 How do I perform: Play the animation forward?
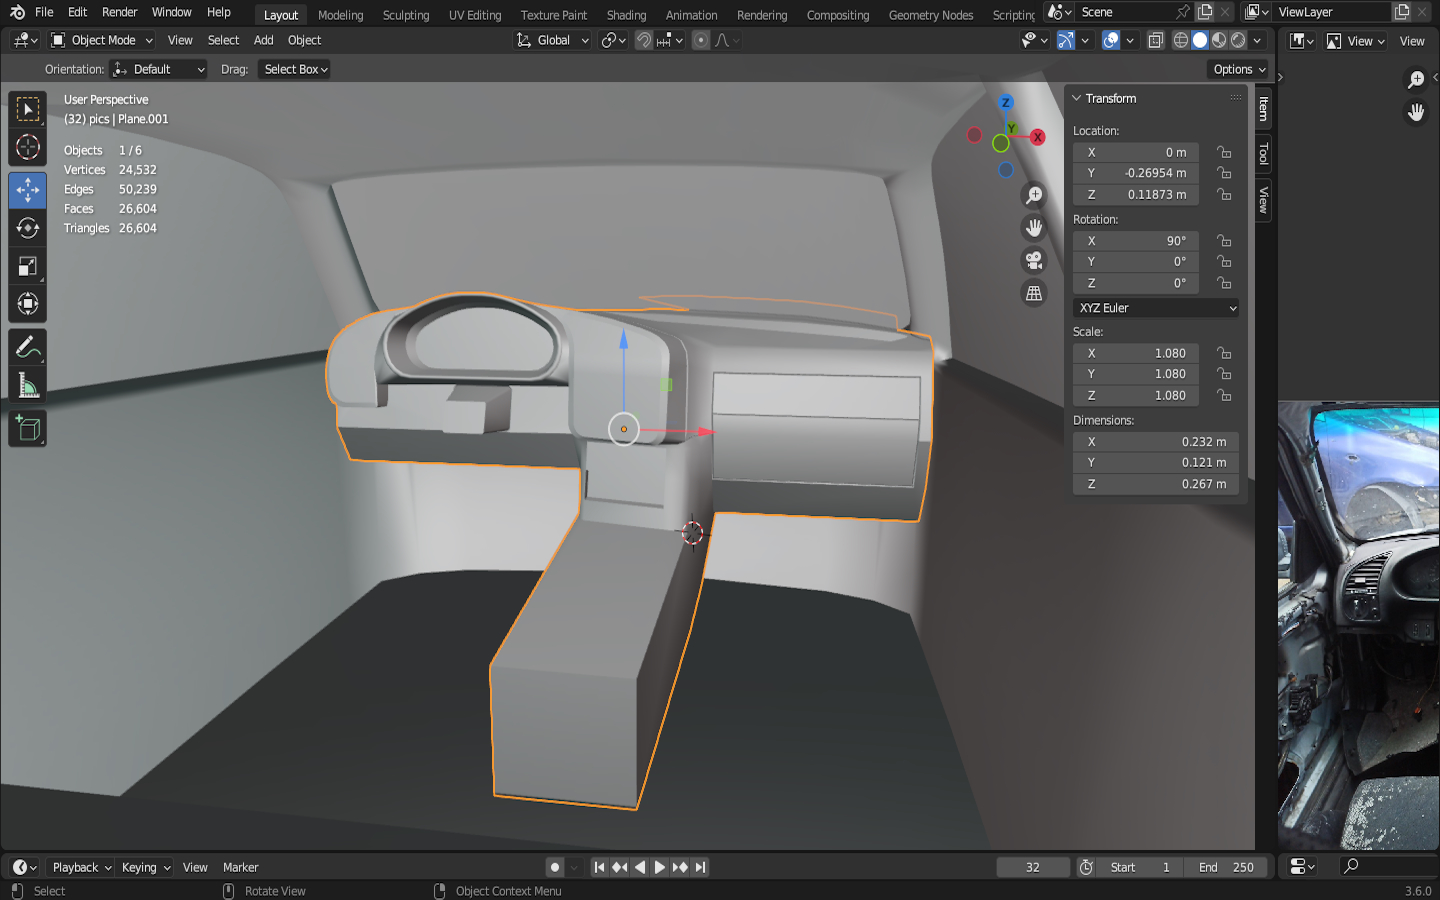pos(660,867)
